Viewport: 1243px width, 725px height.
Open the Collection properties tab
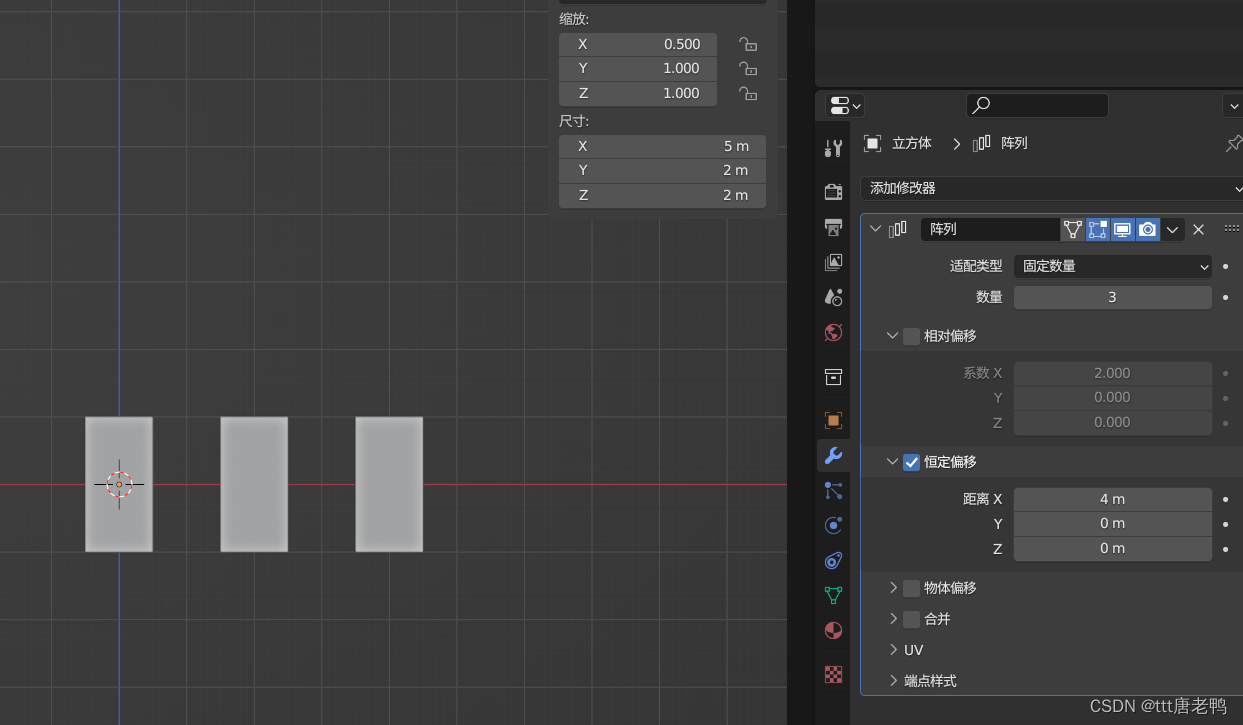click(833, 377)
